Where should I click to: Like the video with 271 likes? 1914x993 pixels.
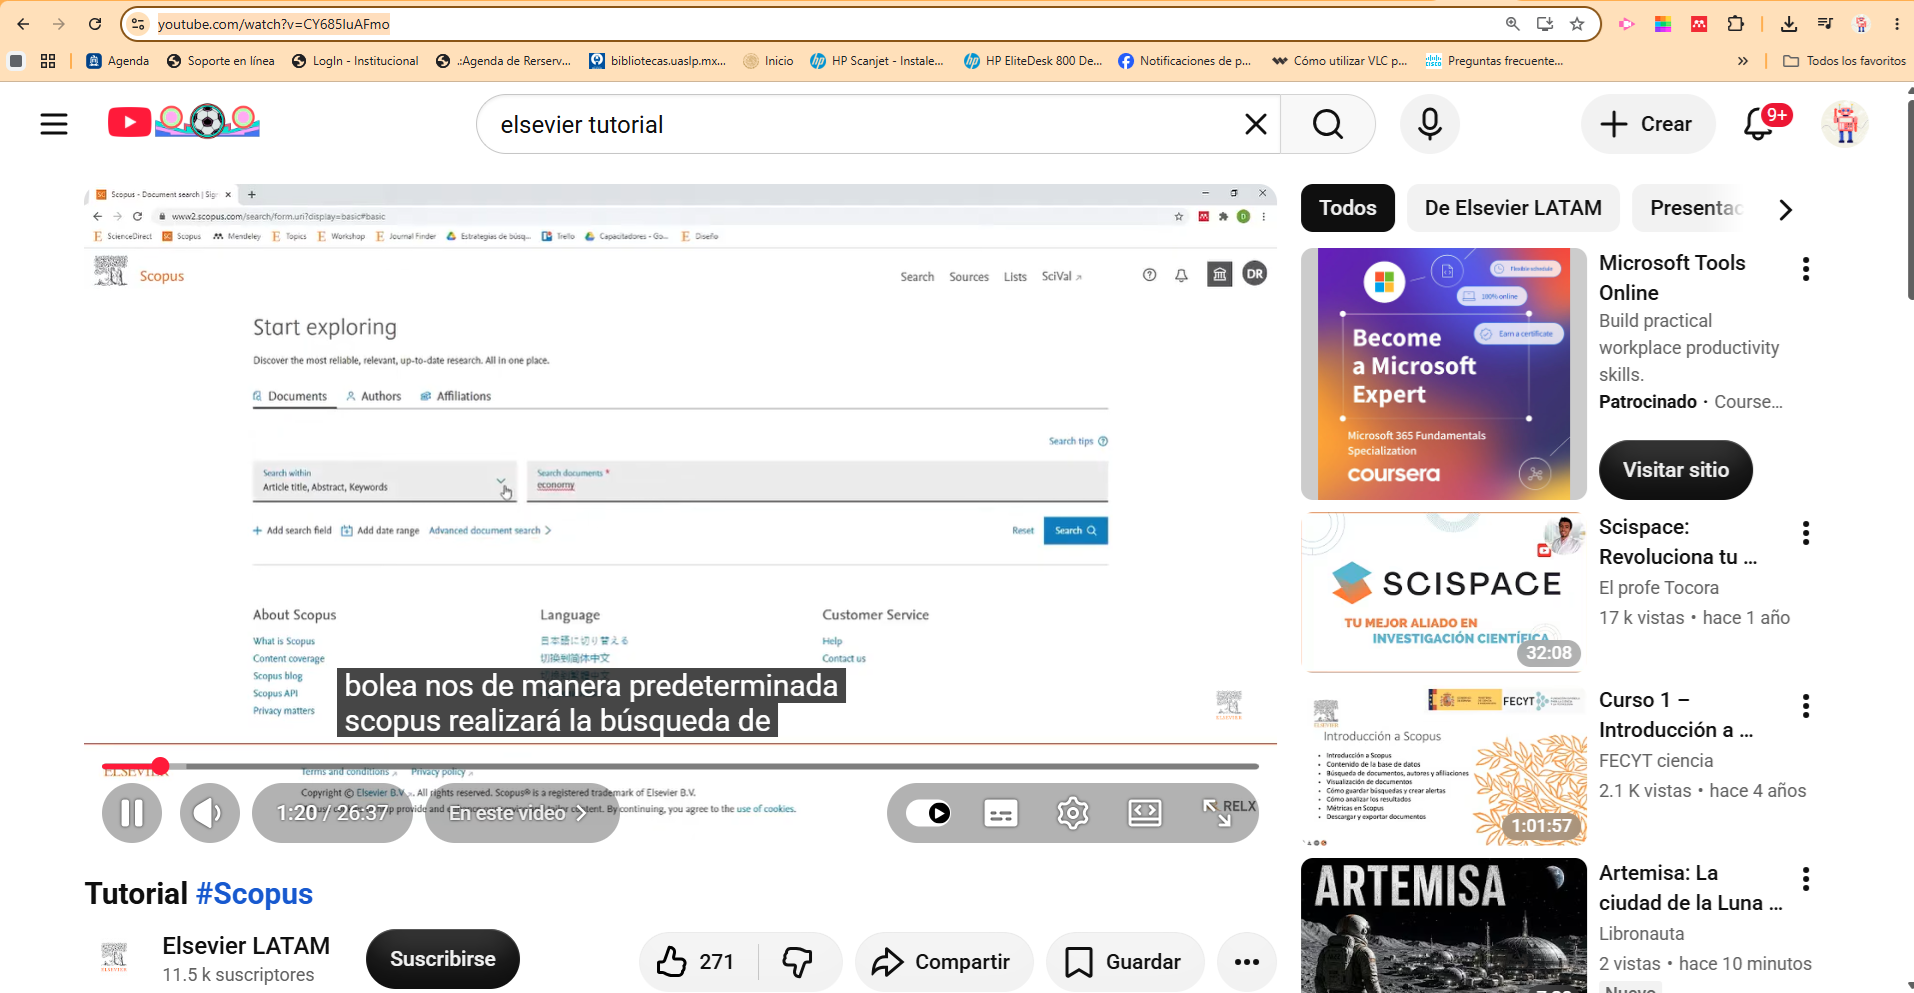point(696,962)
